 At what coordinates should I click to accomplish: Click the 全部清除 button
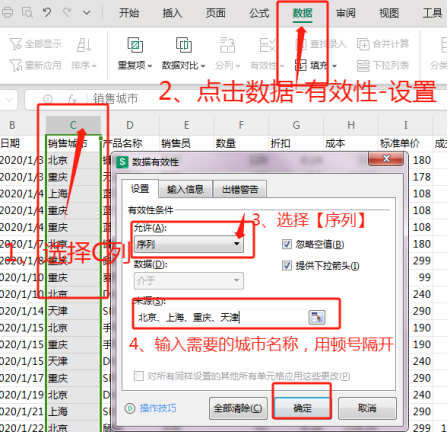click(x=238, y=408)
